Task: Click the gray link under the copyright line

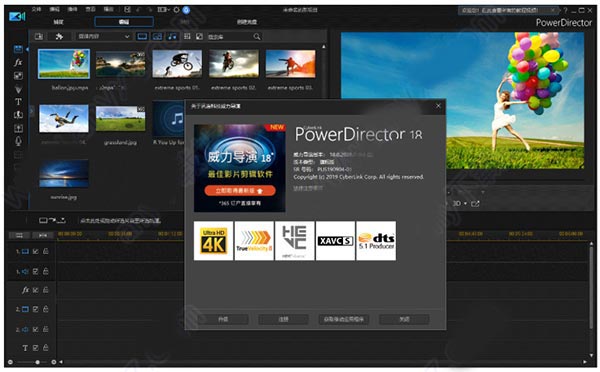Action: click(x=308, y=188)
